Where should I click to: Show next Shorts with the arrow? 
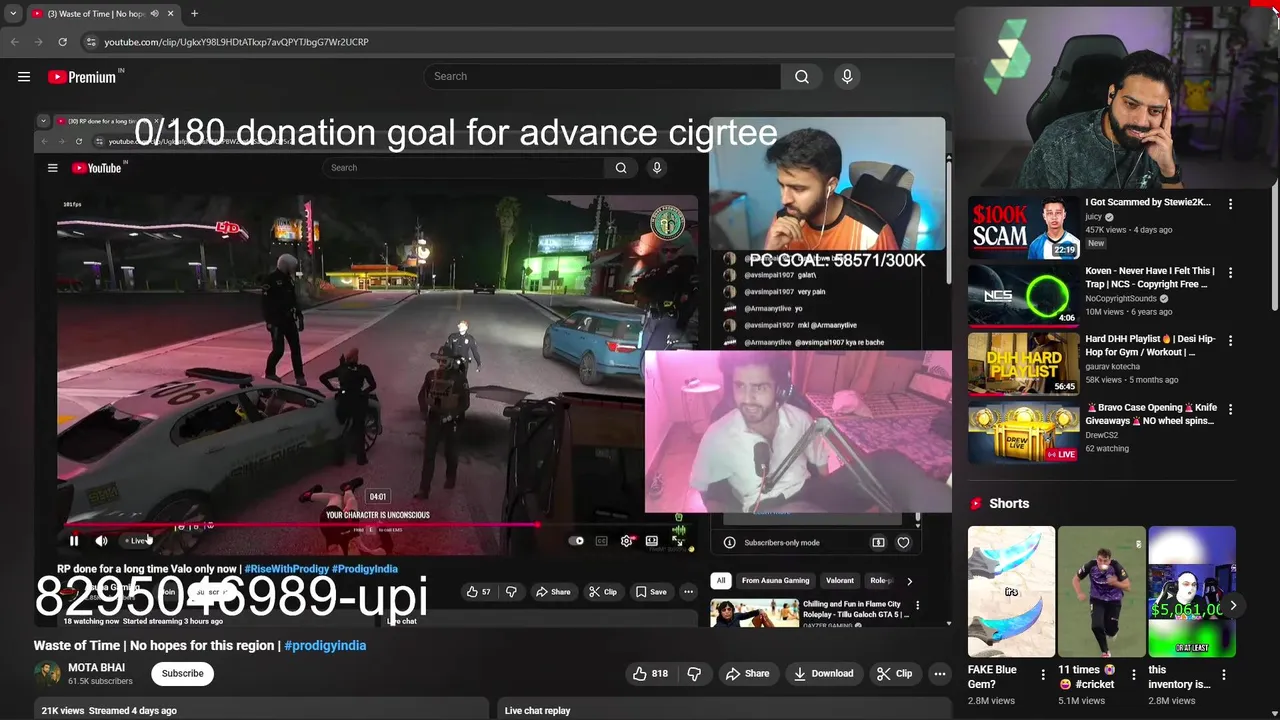1233,605
